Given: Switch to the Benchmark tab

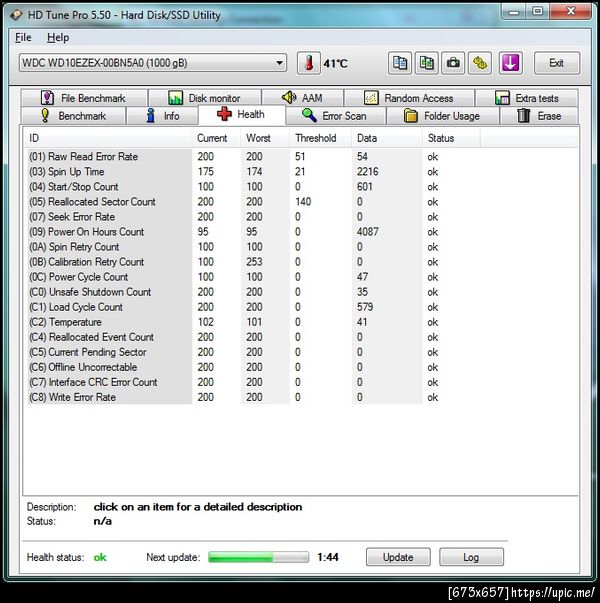Looking at the screenshot, I should 73,116.
